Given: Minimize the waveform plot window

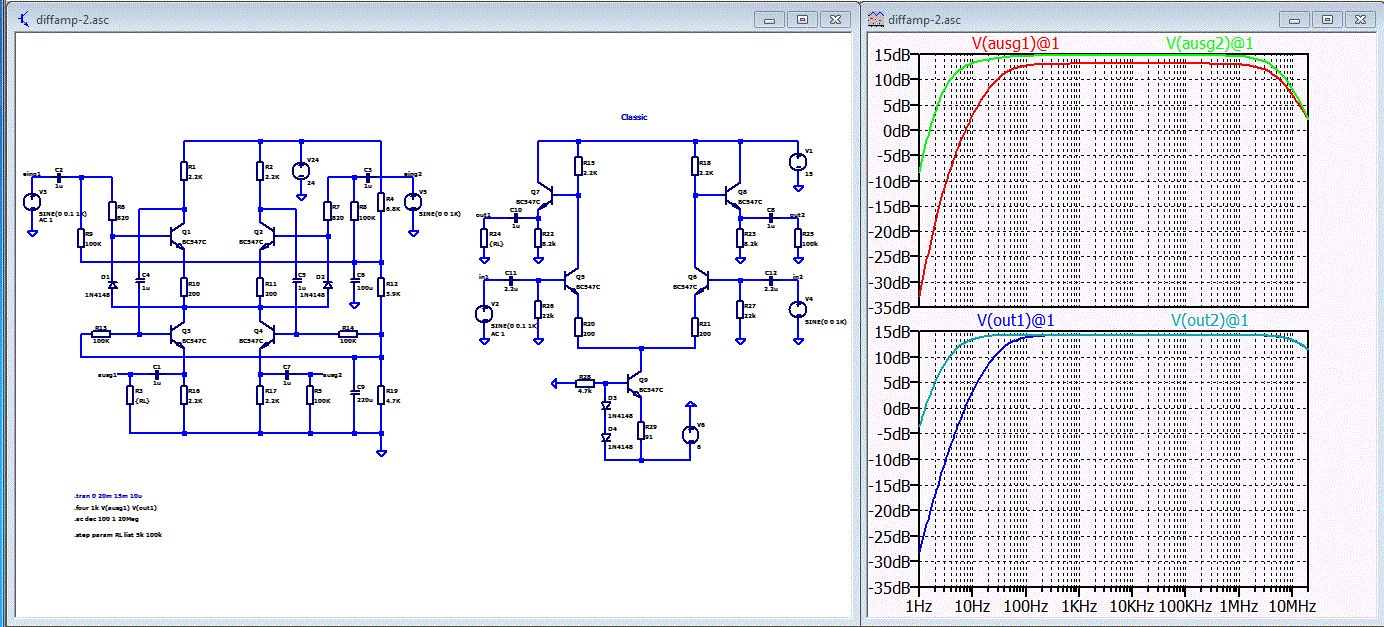Looking at the screenshot, I should (1294, 19).
